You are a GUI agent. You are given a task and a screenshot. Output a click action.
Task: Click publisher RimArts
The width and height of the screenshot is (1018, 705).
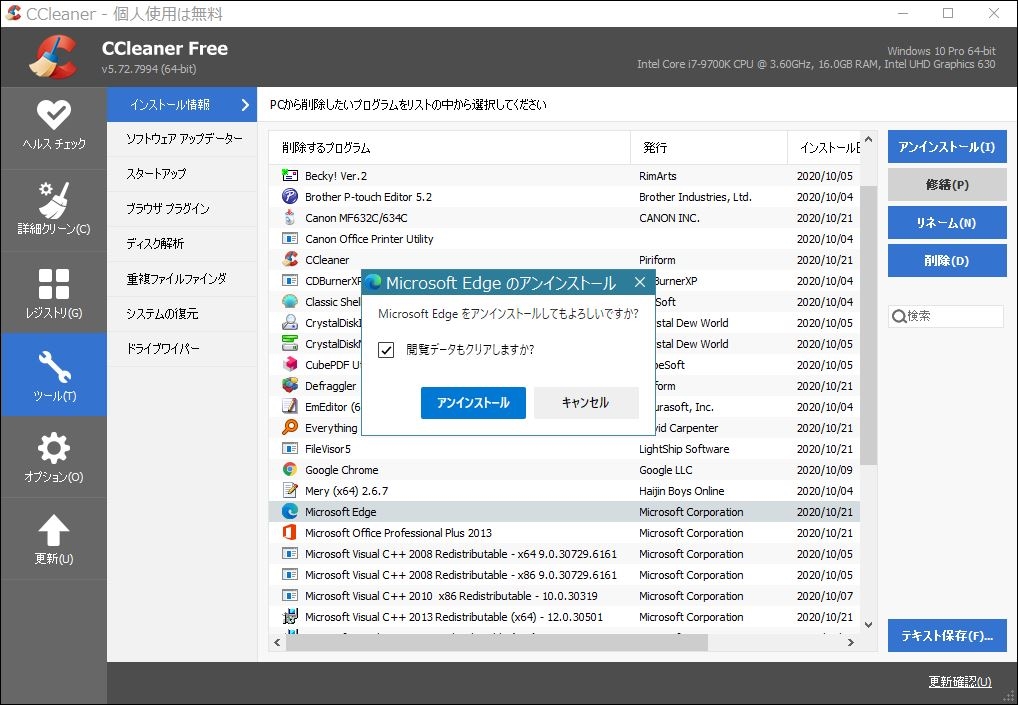tap(657, 176)
